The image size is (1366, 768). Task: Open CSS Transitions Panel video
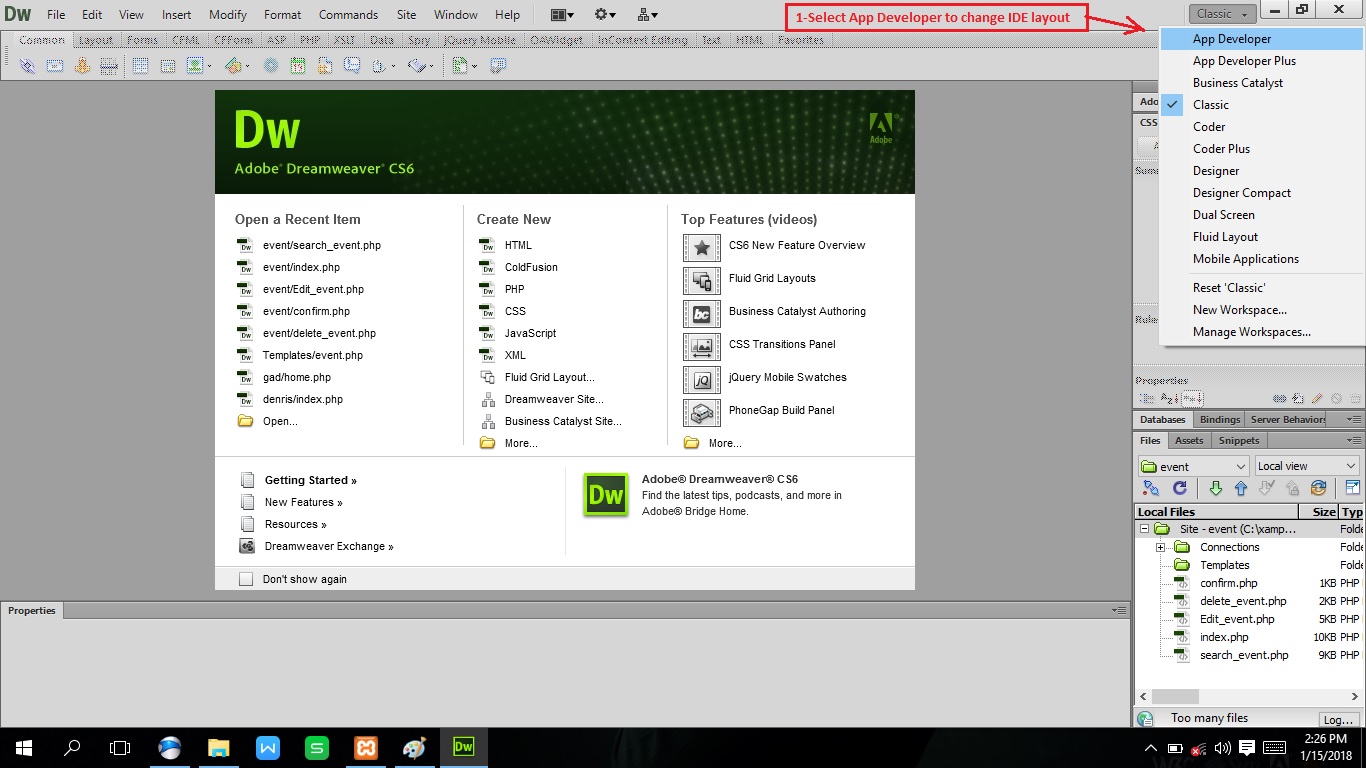(x=782, y=344)
